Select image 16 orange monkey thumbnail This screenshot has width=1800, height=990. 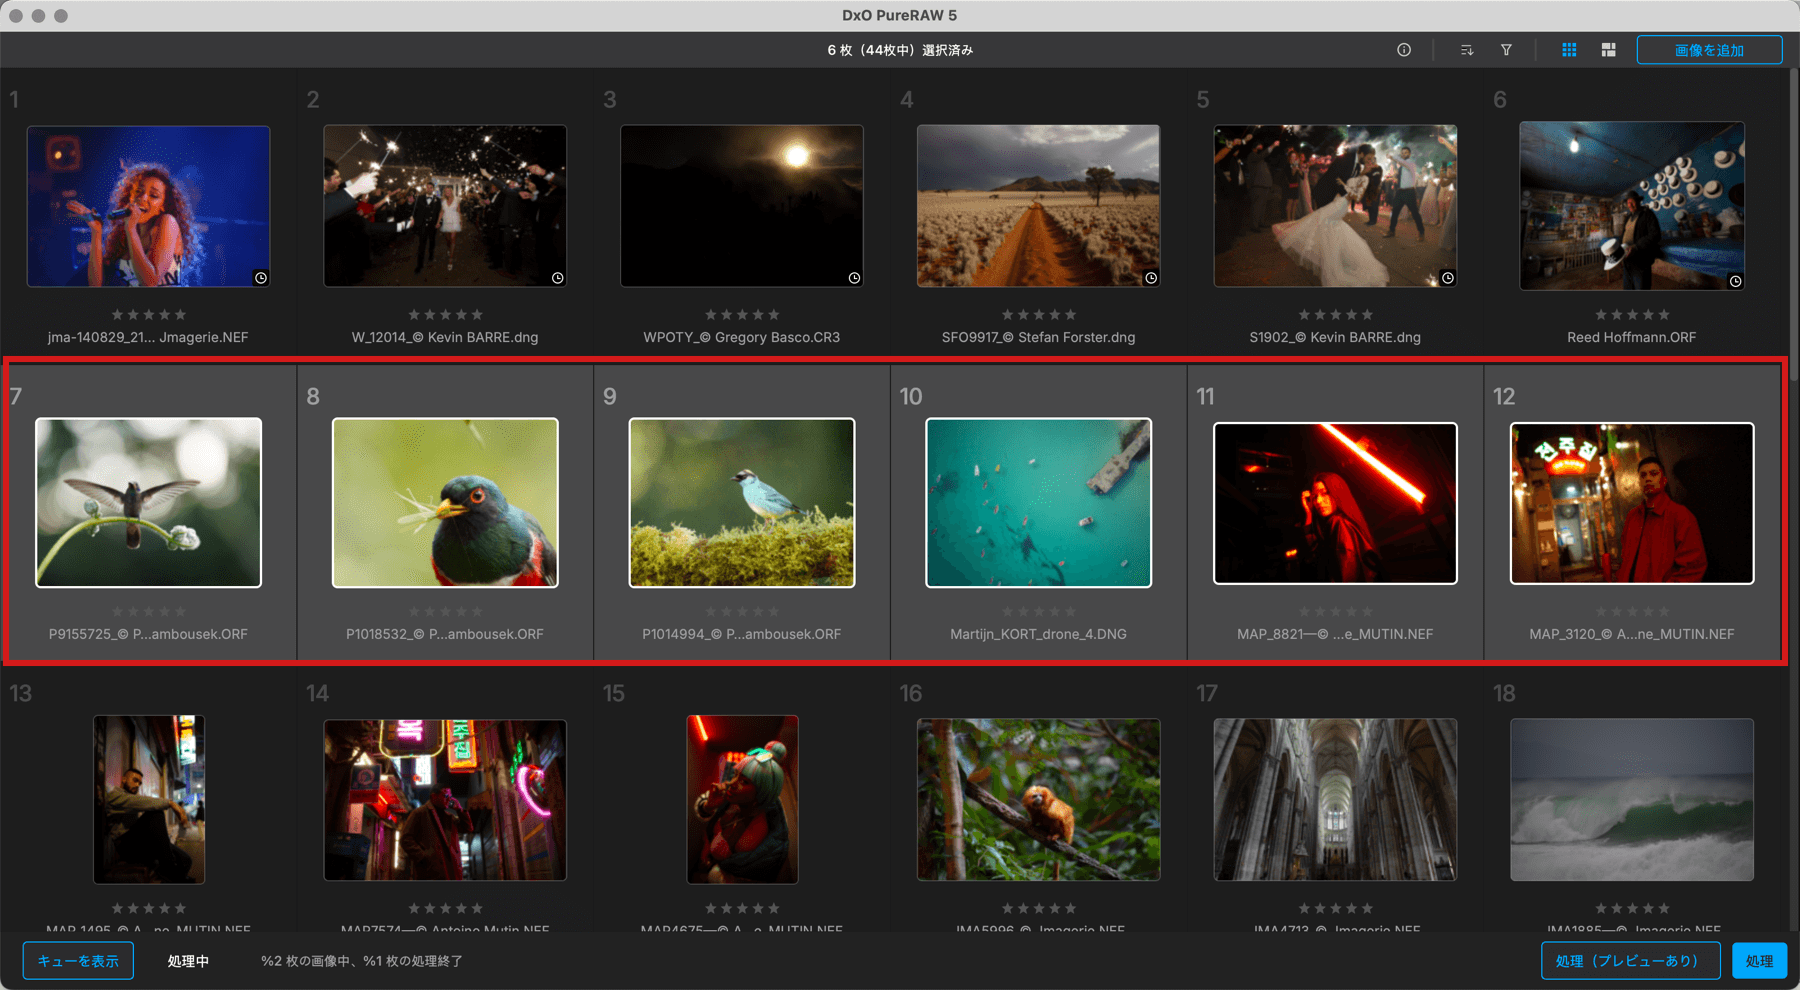tap(1038, 800)
